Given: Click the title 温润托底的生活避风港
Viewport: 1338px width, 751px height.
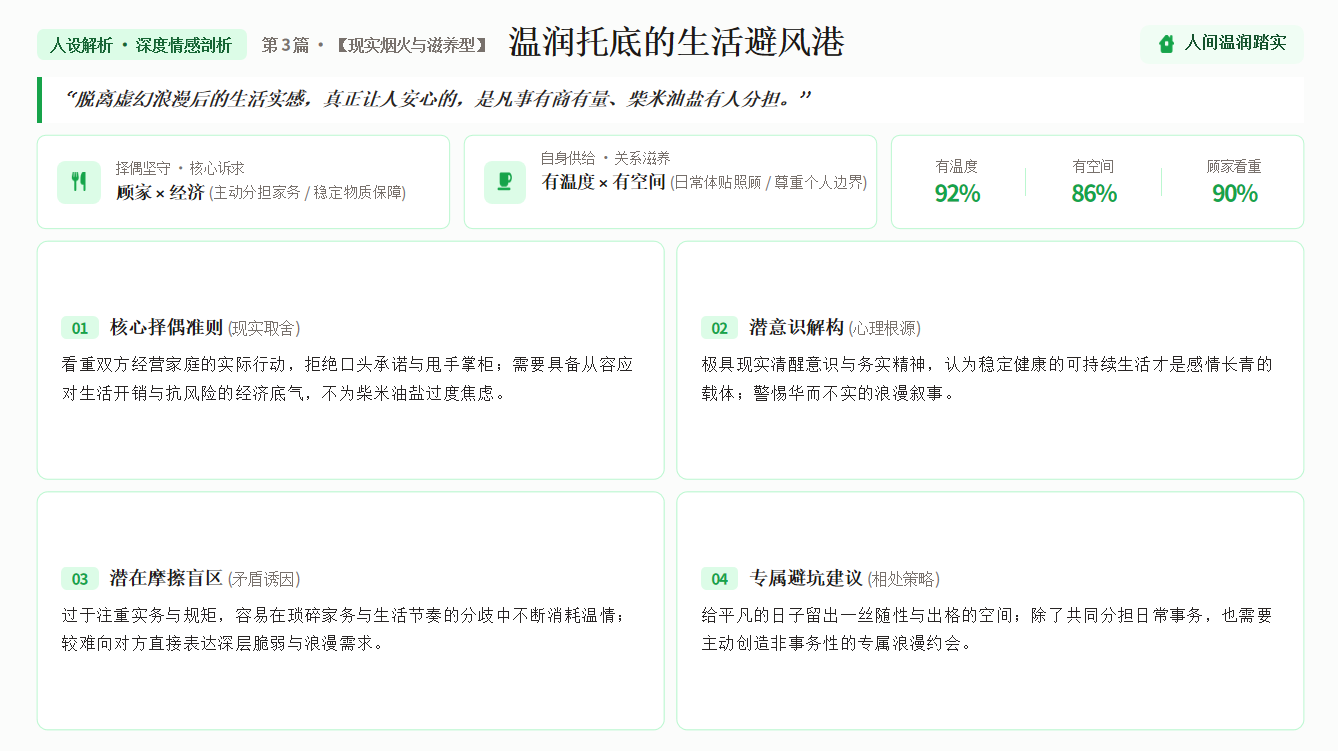Looking at the screenshot, I should (676, 43).
